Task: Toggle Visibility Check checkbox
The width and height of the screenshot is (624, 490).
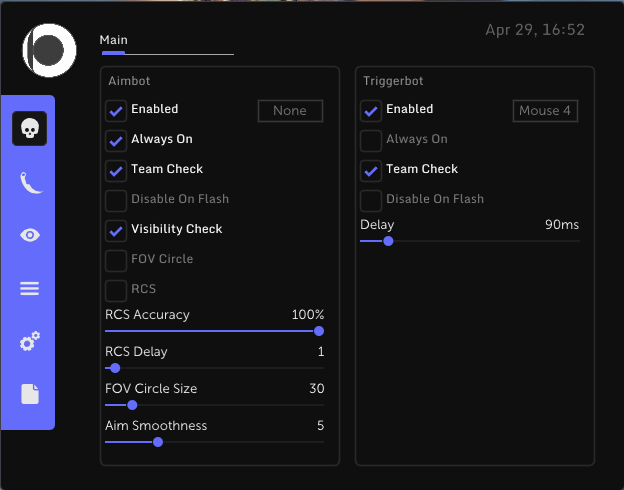Action: (116, 230)
